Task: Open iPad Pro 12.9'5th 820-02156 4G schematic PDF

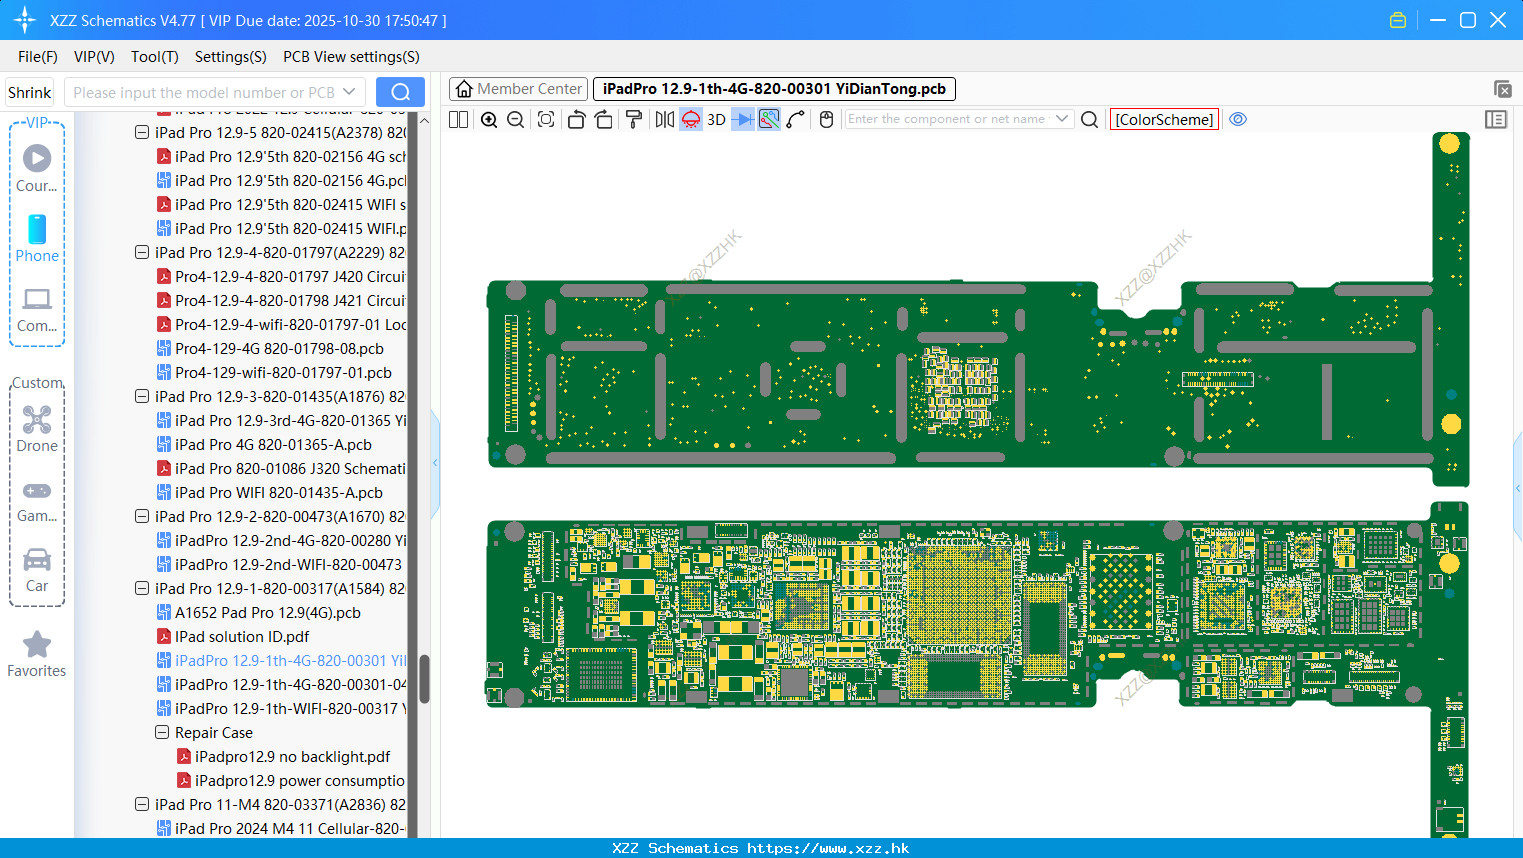Action: coord(281,156)
